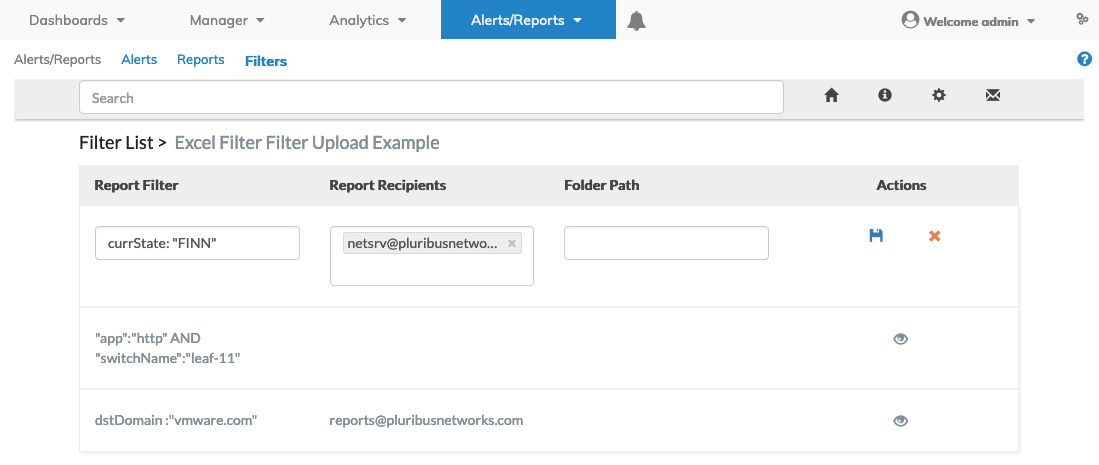This screenshot has height=465, width=1099.
Task: Open the Analytics dropdown menu
Action: (367, 20)
